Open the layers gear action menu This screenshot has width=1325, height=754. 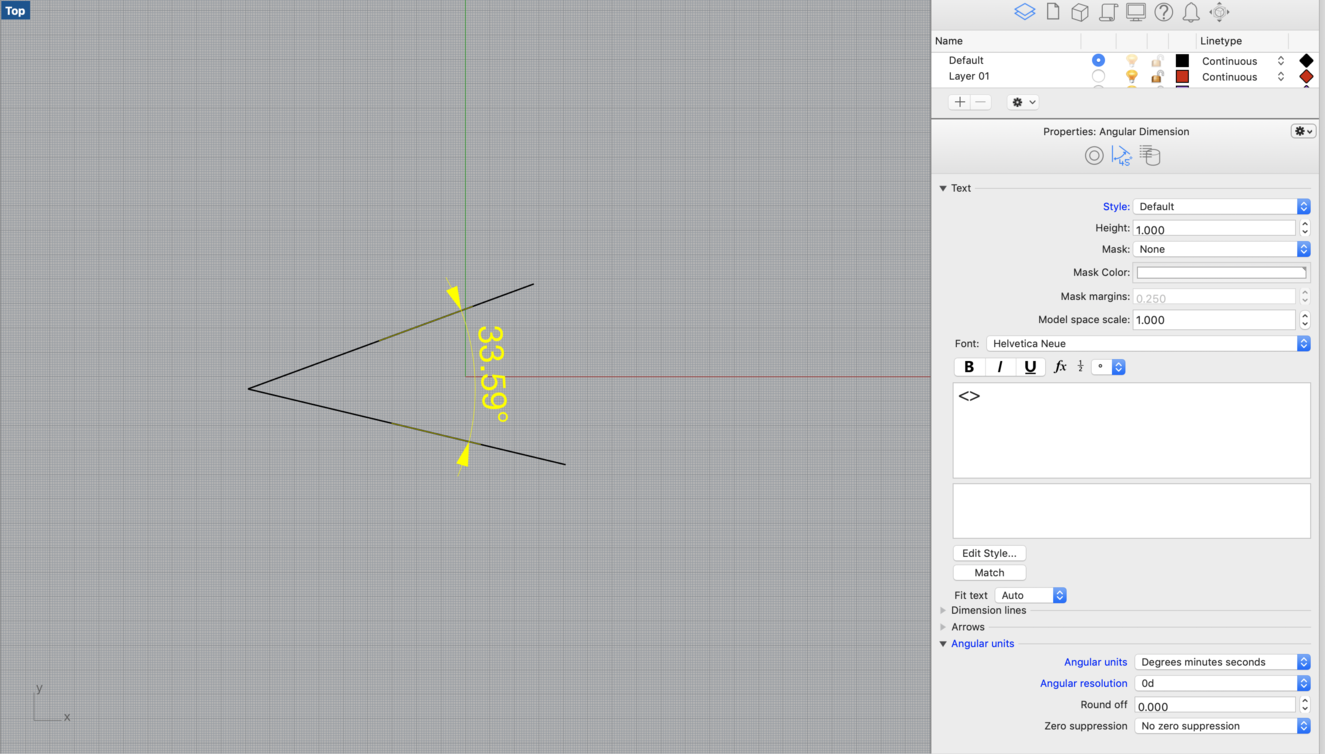[x=1022, y=101]
